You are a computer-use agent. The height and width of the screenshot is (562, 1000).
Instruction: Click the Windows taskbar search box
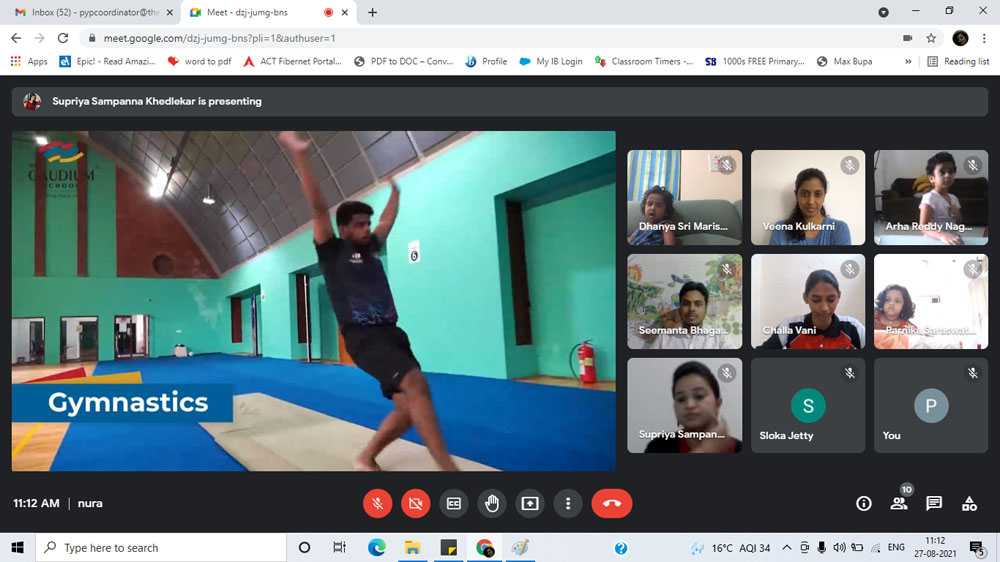pos(160,548)
